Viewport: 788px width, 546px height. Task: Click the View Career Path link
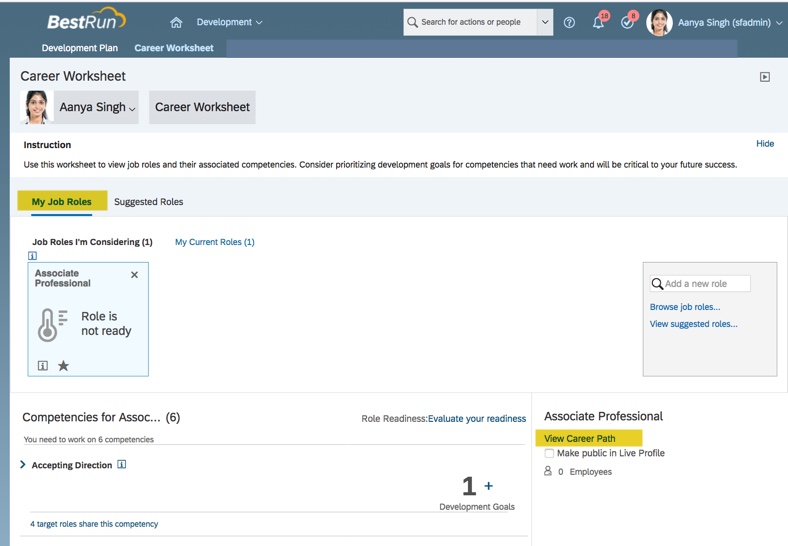pyautogui.click(x=580, y=438)
